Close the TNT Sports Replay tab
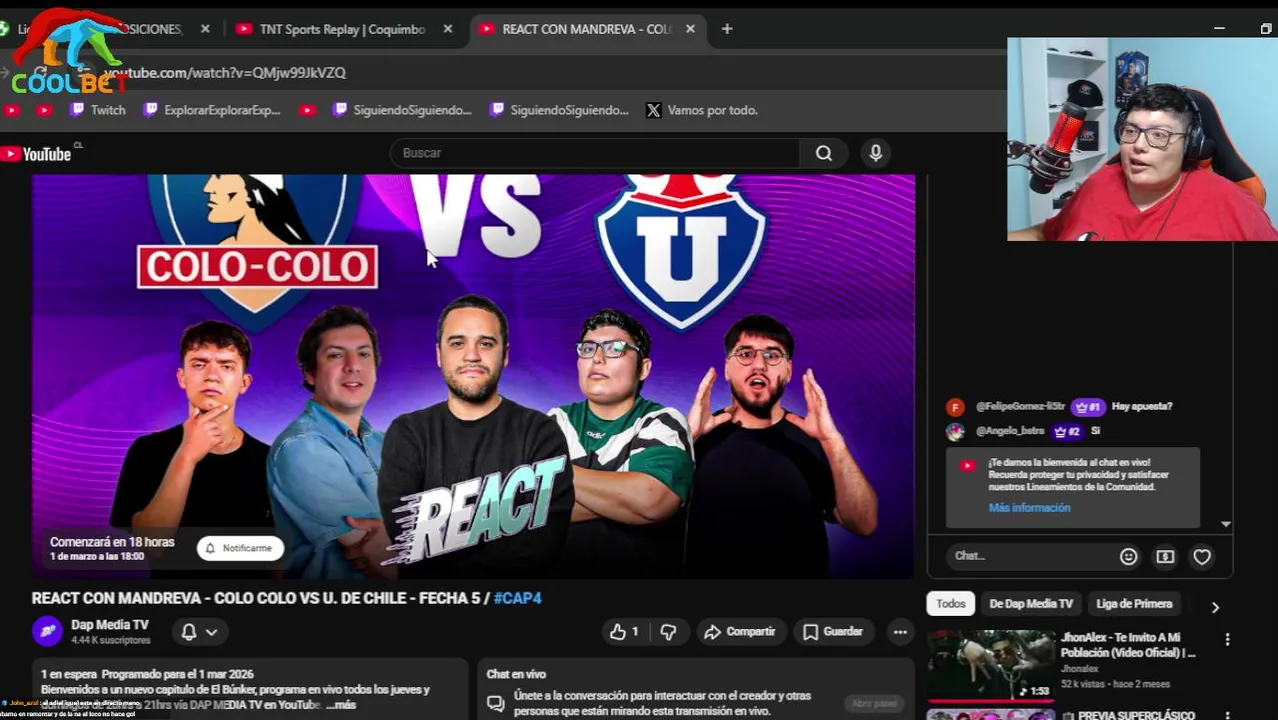 coord(448,29)
